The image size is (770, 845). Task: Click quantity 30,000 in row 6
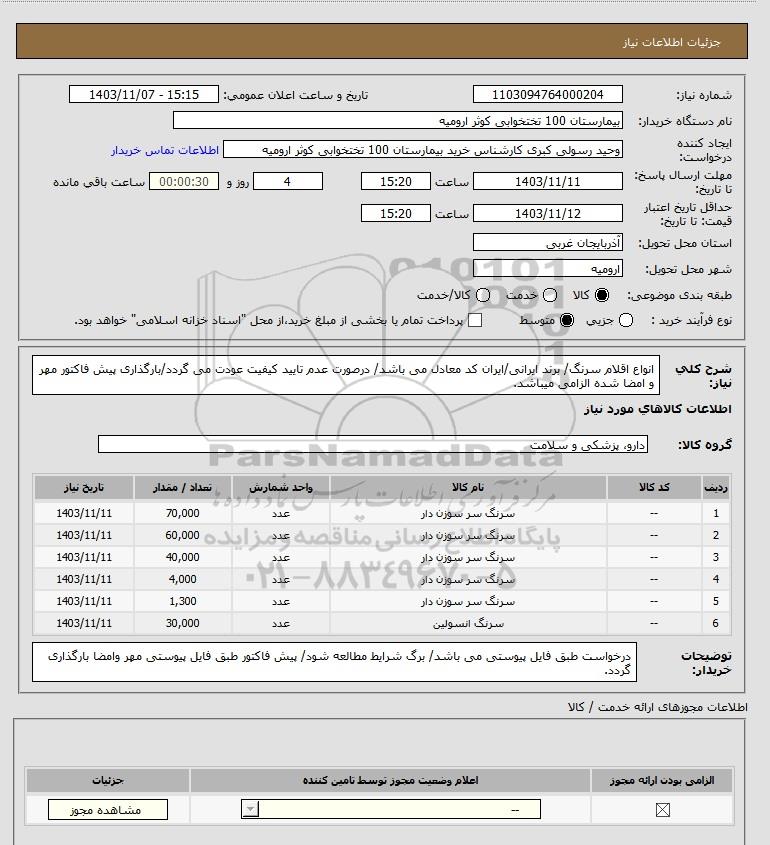tap(183, 623)
